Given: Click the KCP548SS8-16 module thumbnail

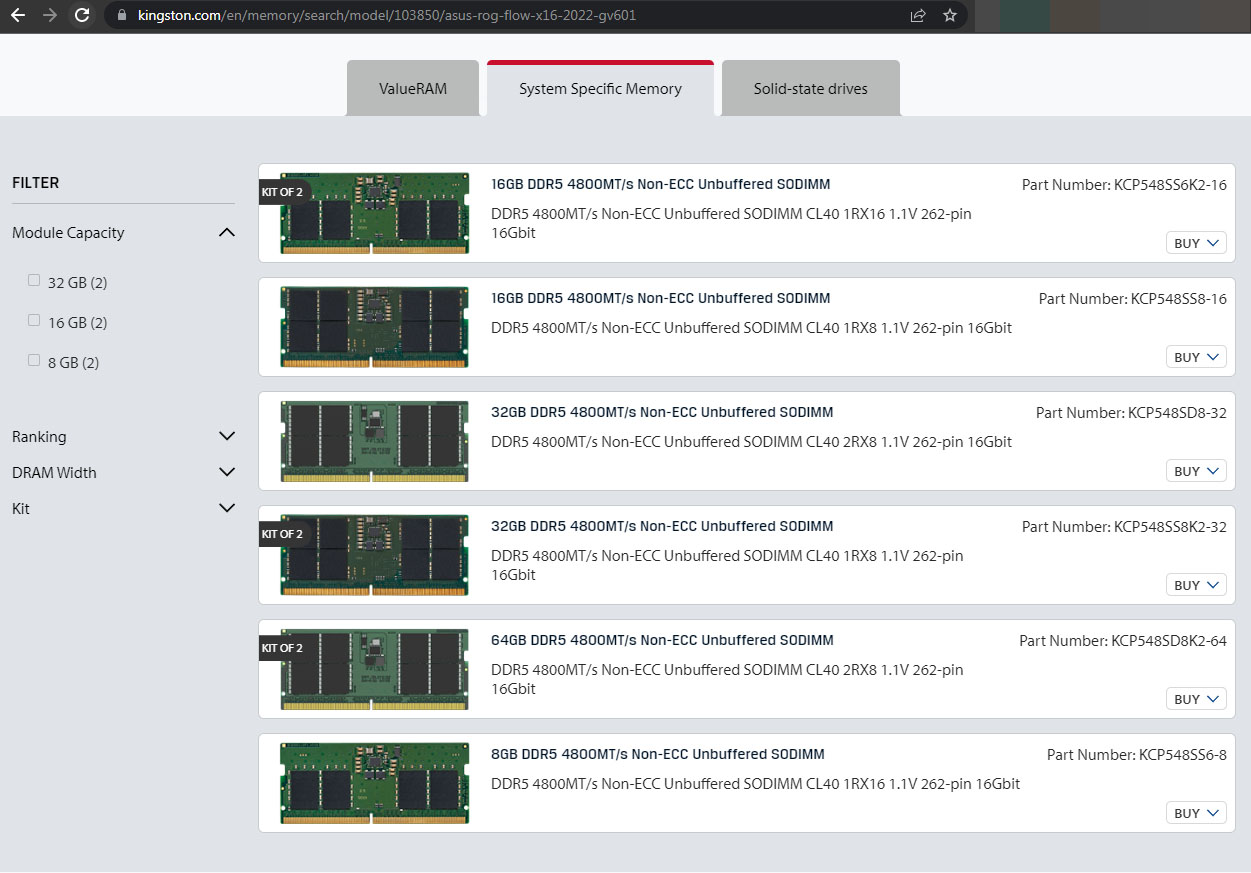Looking at the screenshot, I should coord(374,327).
